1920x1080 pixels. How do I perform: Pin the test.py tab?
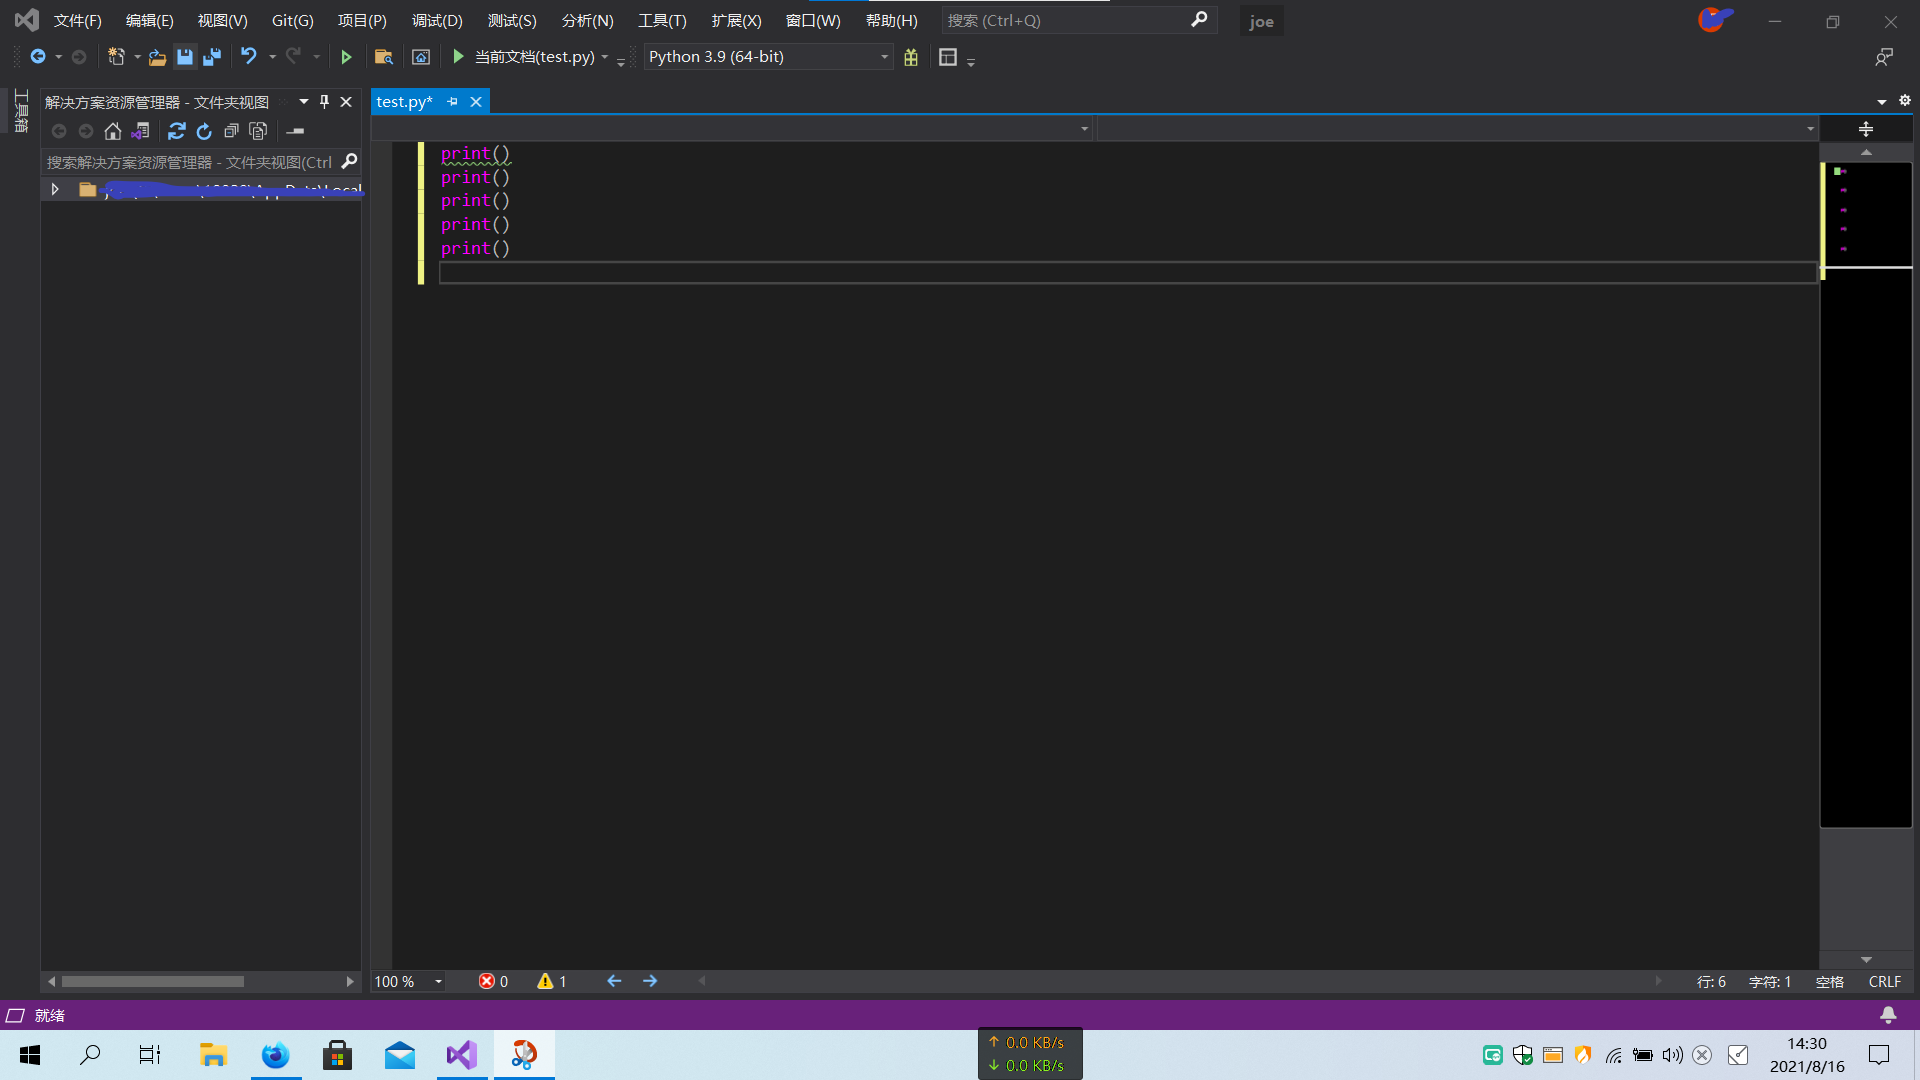pos(452,102)
